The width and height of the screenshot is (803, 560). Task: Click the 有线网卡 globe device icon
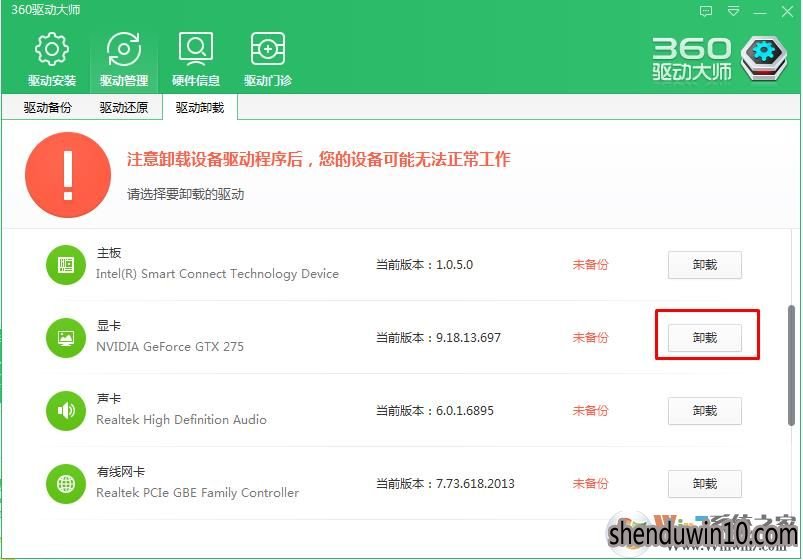(x=66, y=484)
